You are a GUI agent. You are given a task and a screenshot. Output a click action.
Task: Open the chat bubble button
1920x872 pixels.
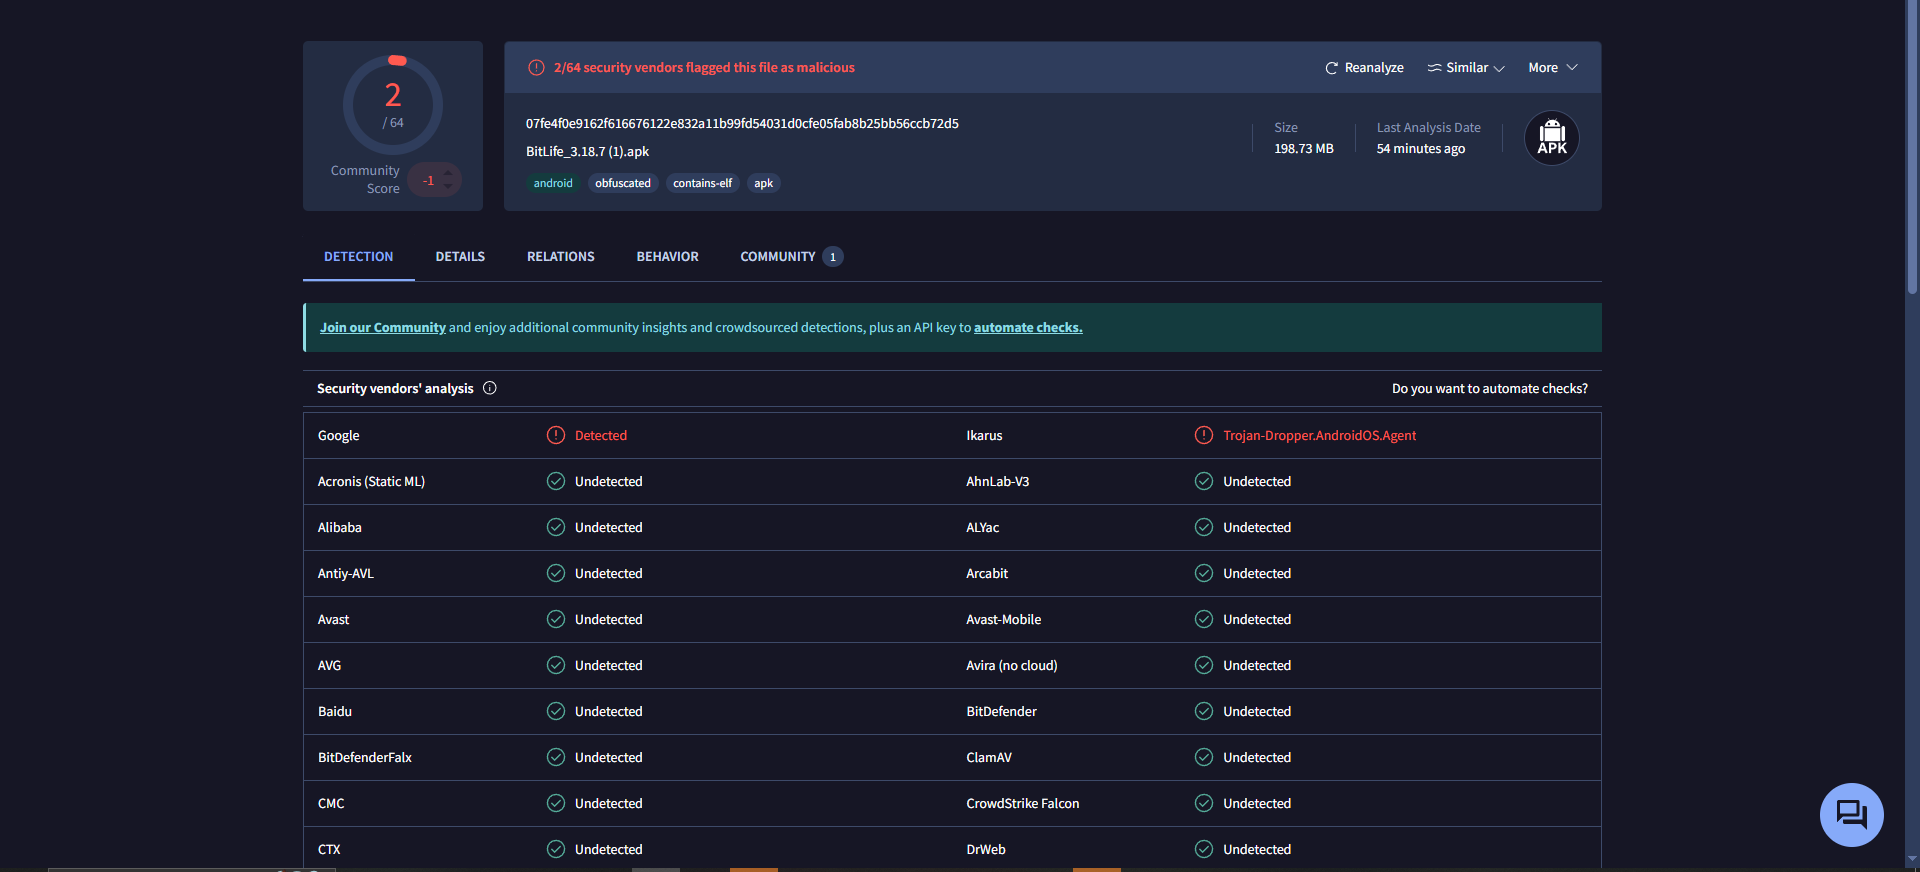[1852, 815]
